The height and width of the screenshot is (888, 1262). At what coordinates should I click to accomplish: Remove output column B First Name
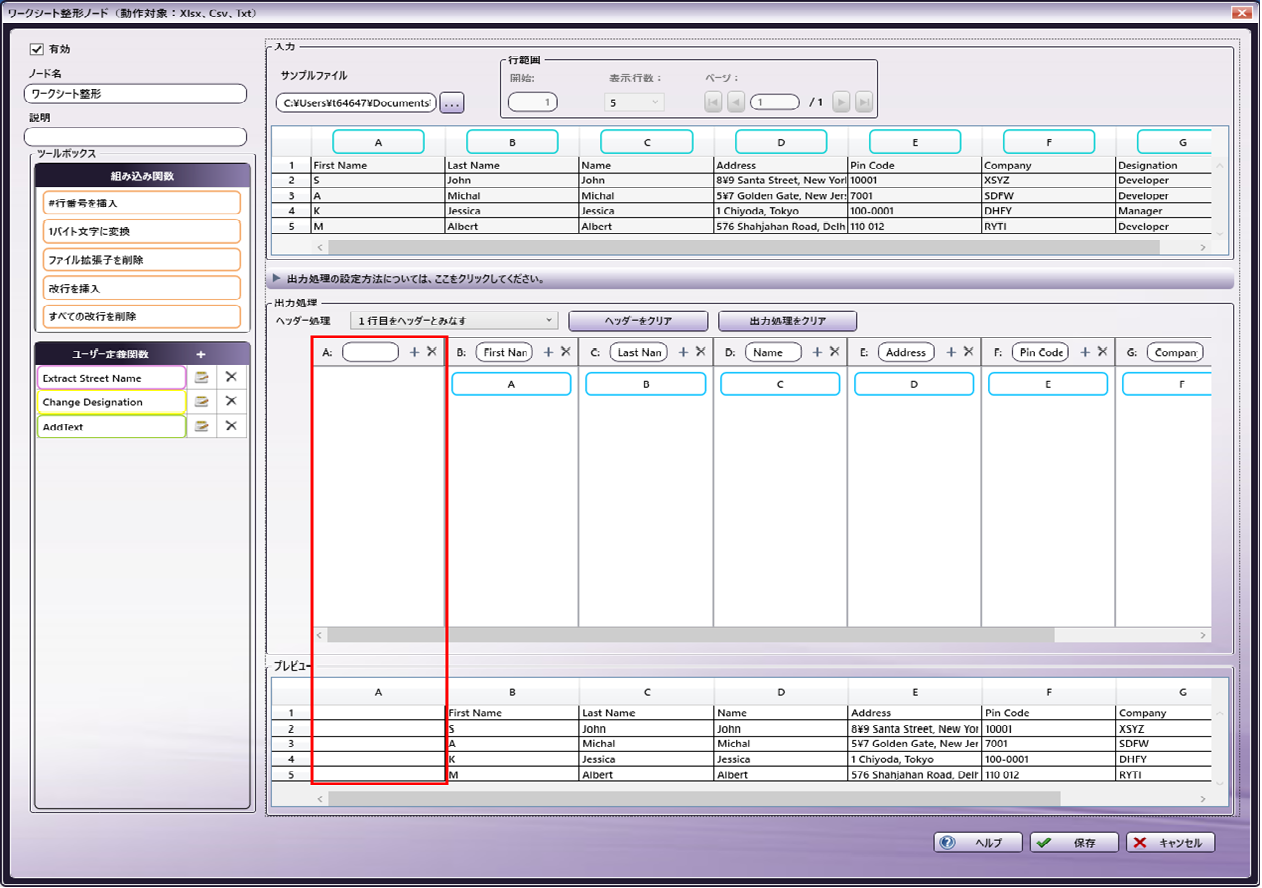point(566,352)
